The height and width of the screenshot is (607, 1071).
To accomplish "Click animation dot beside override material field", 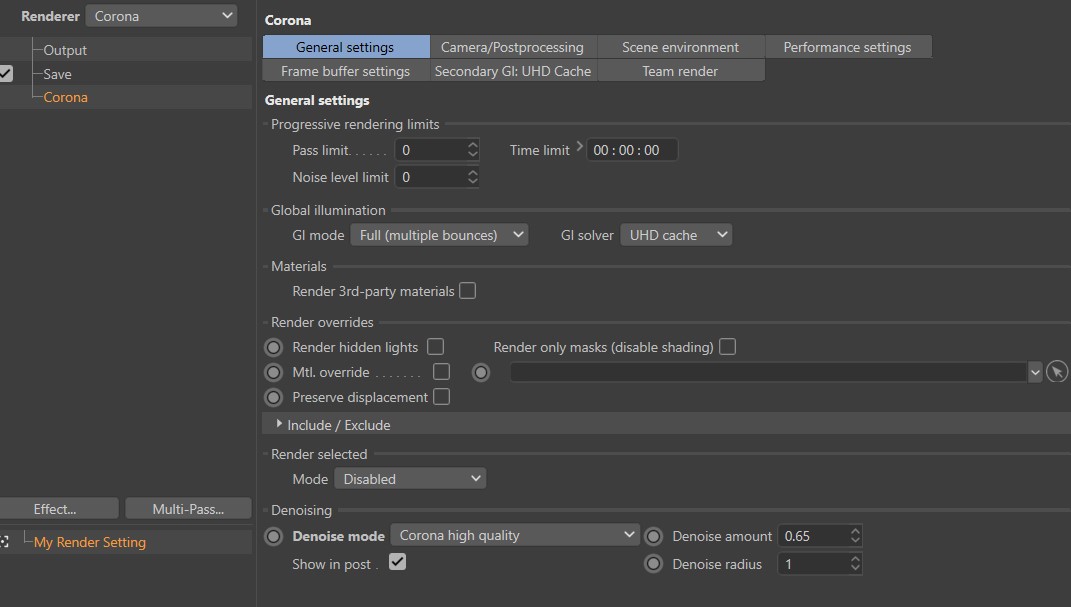I will pos(481,372).
